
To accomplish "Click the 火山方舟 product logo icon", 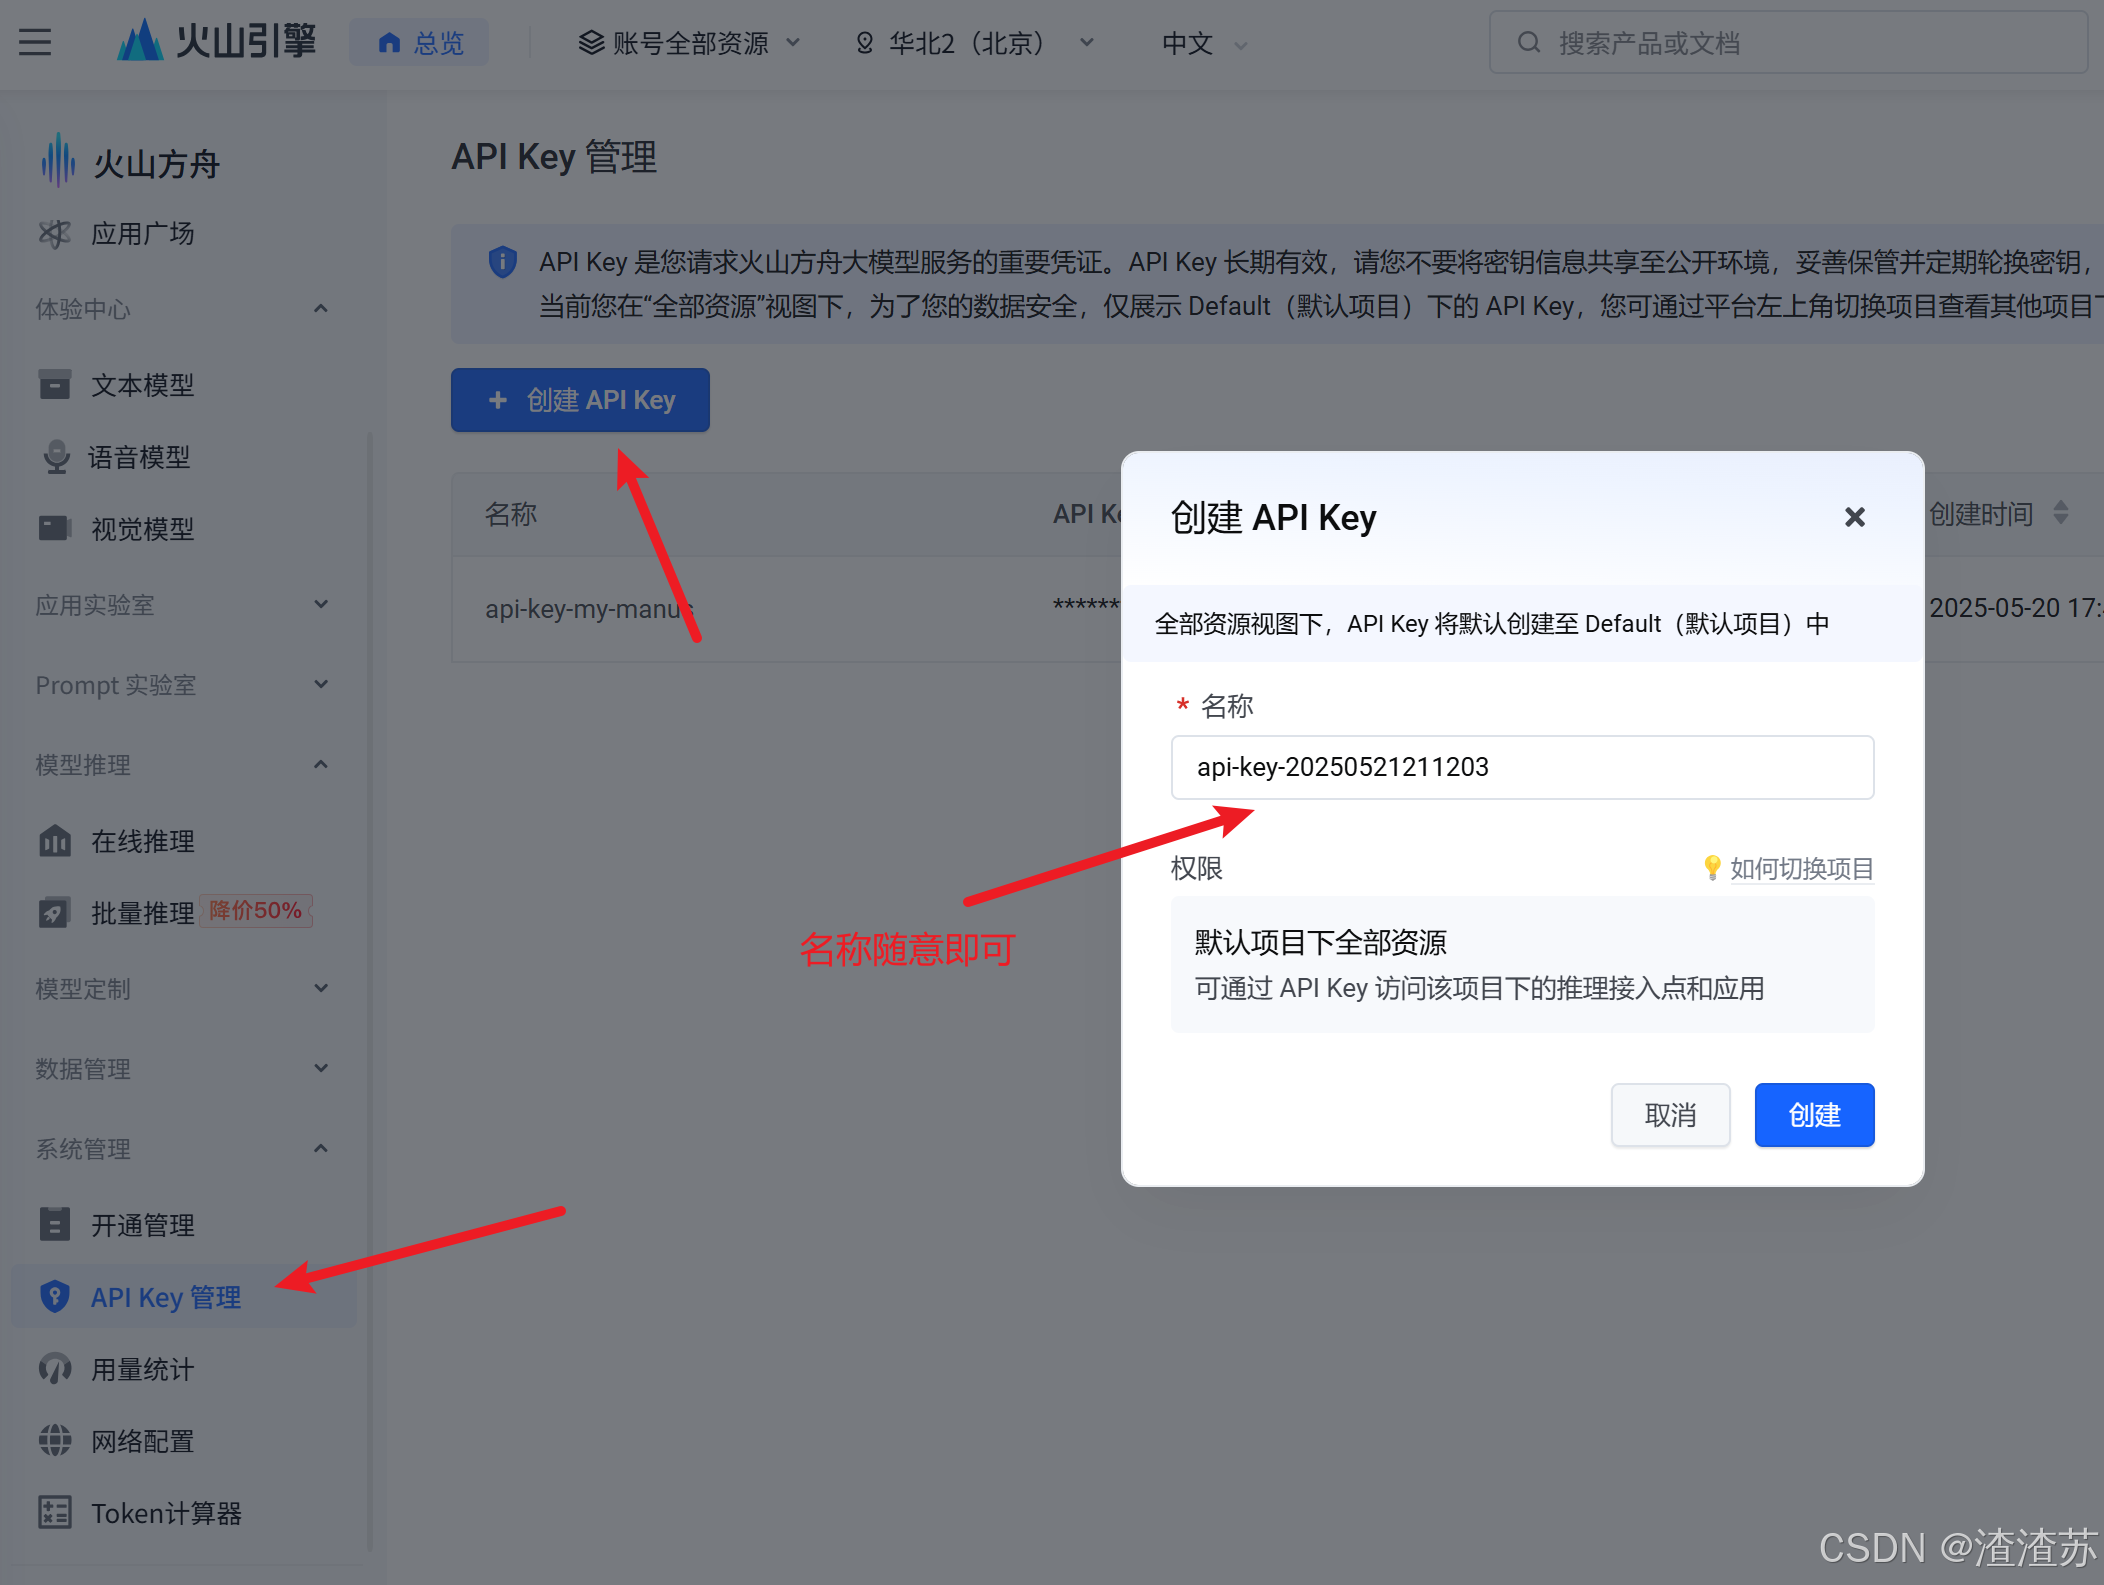I will point(58,161).
